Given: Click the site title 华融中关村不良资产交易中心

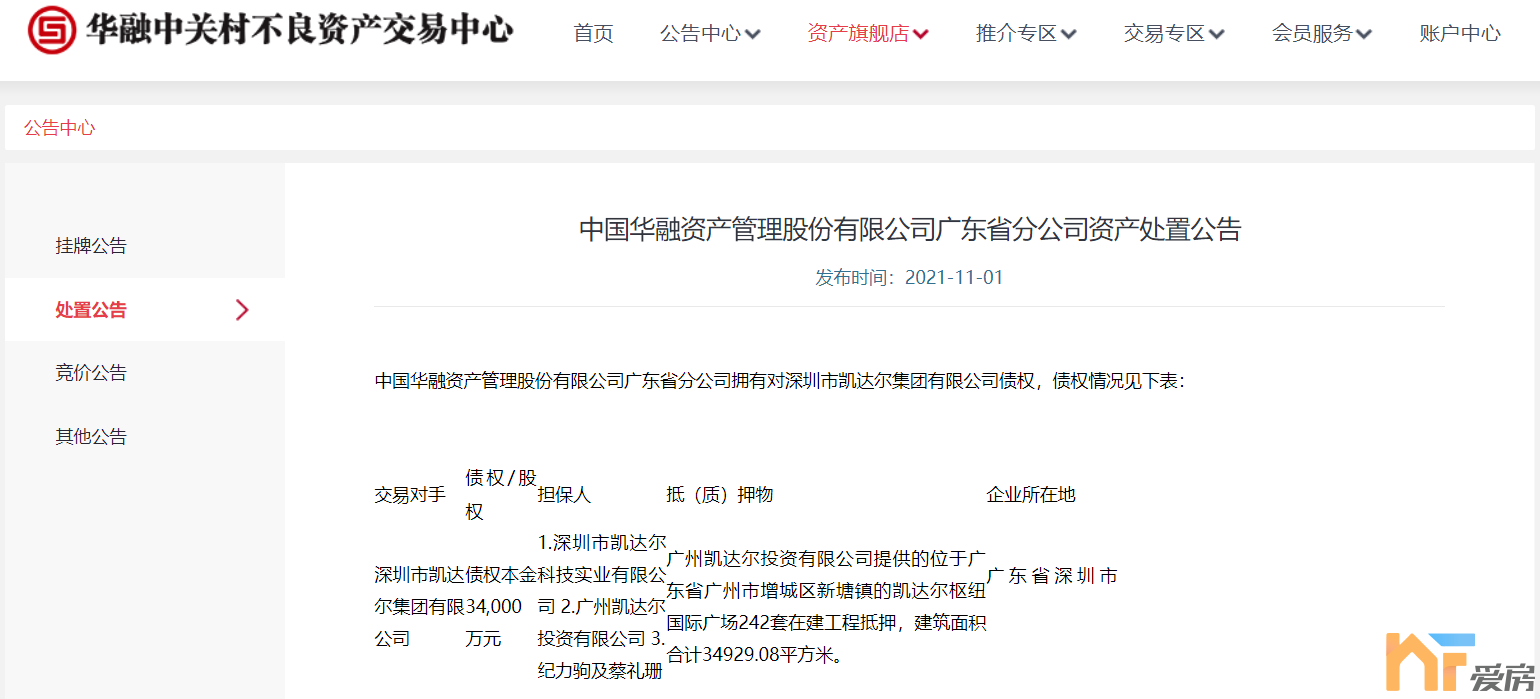Looking at the screenshot, I should pyautogui.click(x=299, y=30).
